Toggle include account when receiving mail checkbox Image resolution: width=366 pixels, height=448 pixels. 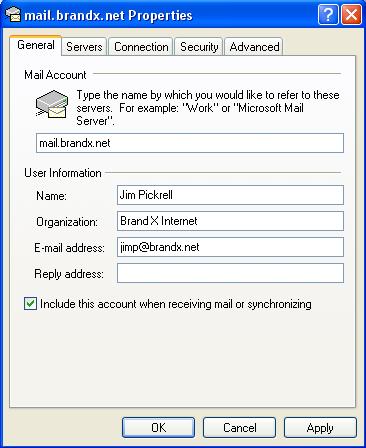tap(30, 304)
